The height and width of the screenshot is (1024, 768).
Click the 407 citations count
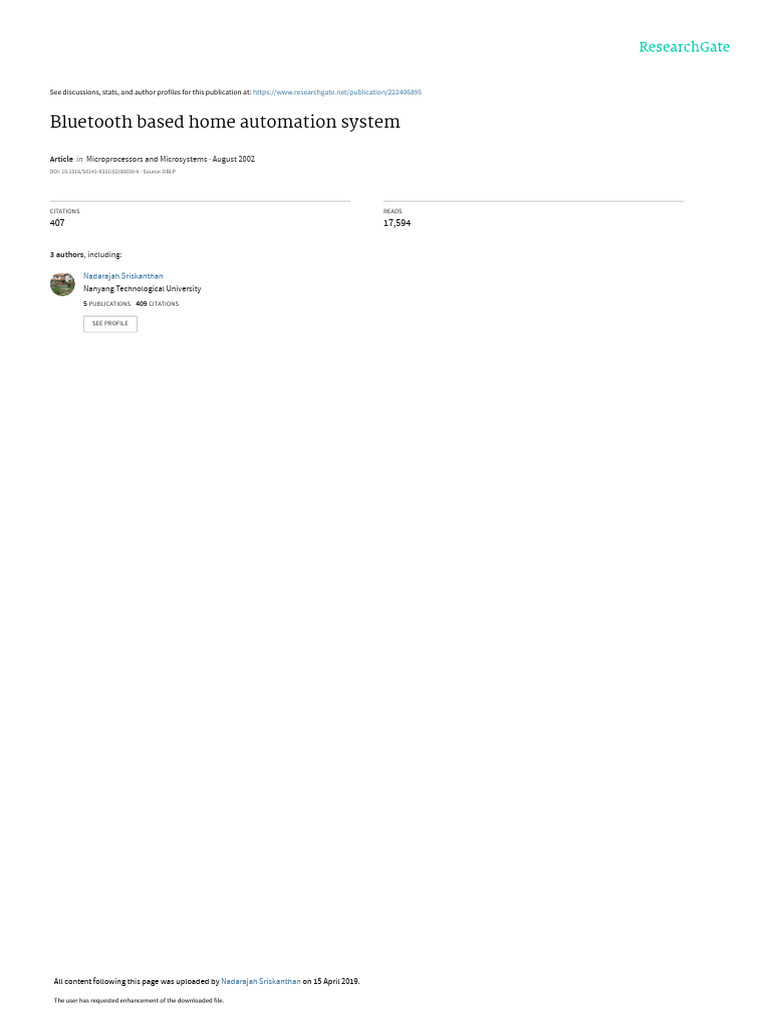pos(57,223)
